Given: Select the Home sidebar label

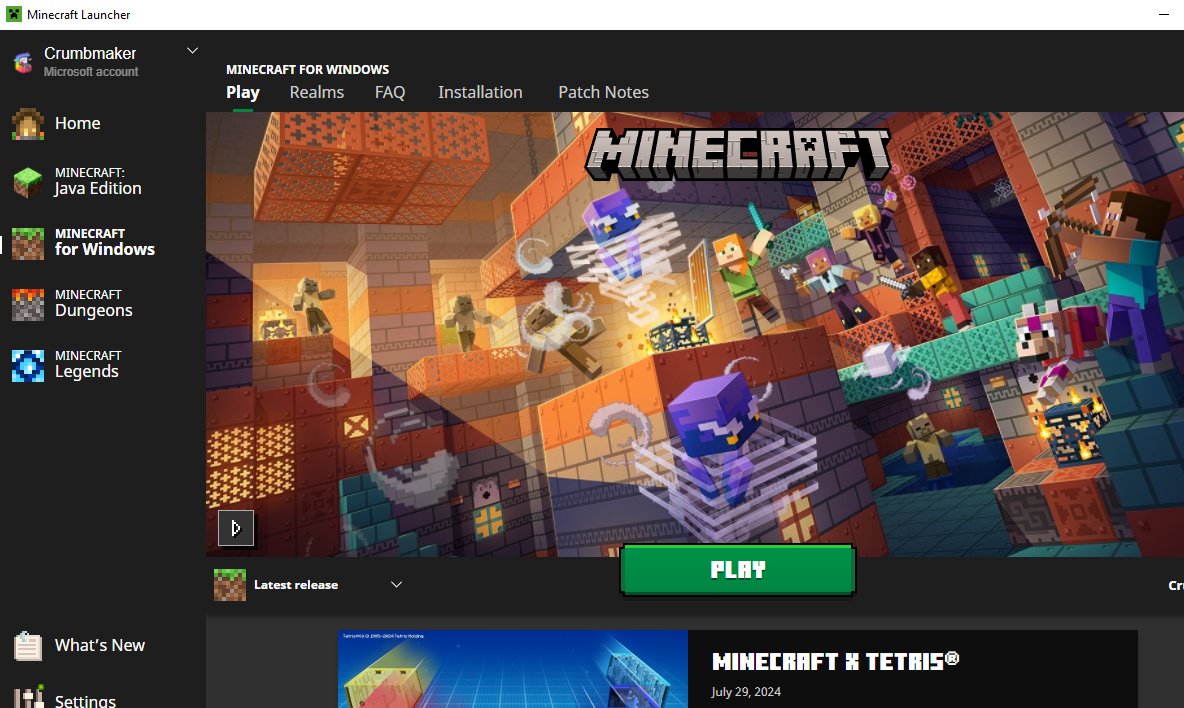Looking at the screenshot, I should 77,123.
